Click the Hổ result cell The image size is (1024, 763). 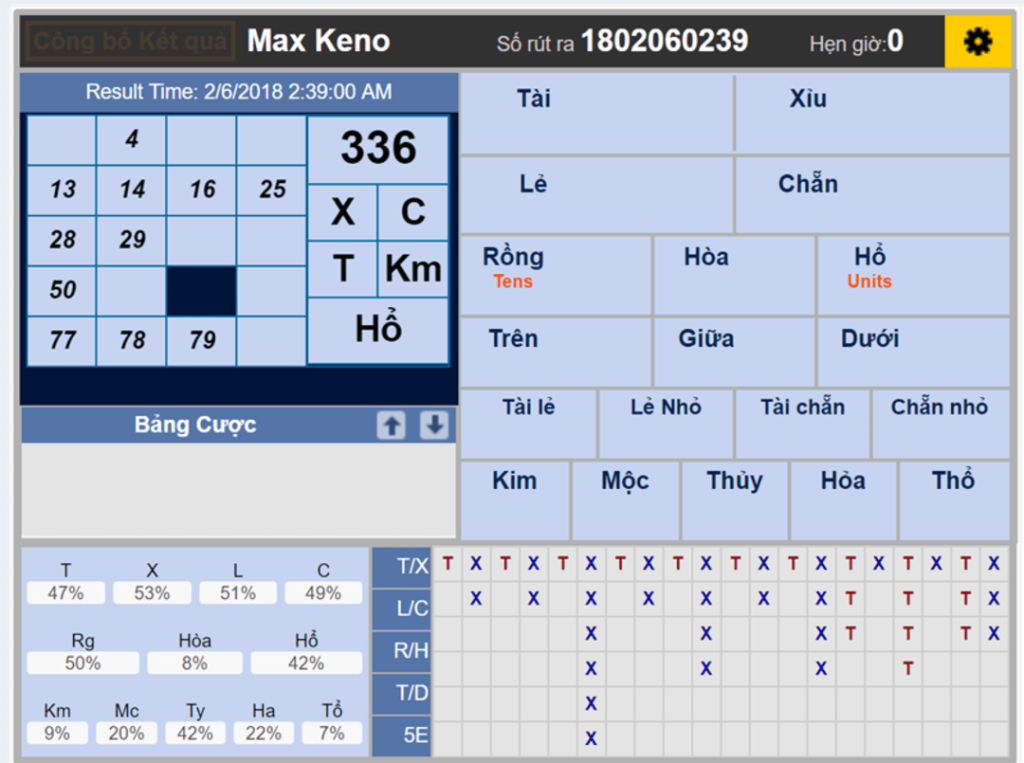click(x=378, y=330)
